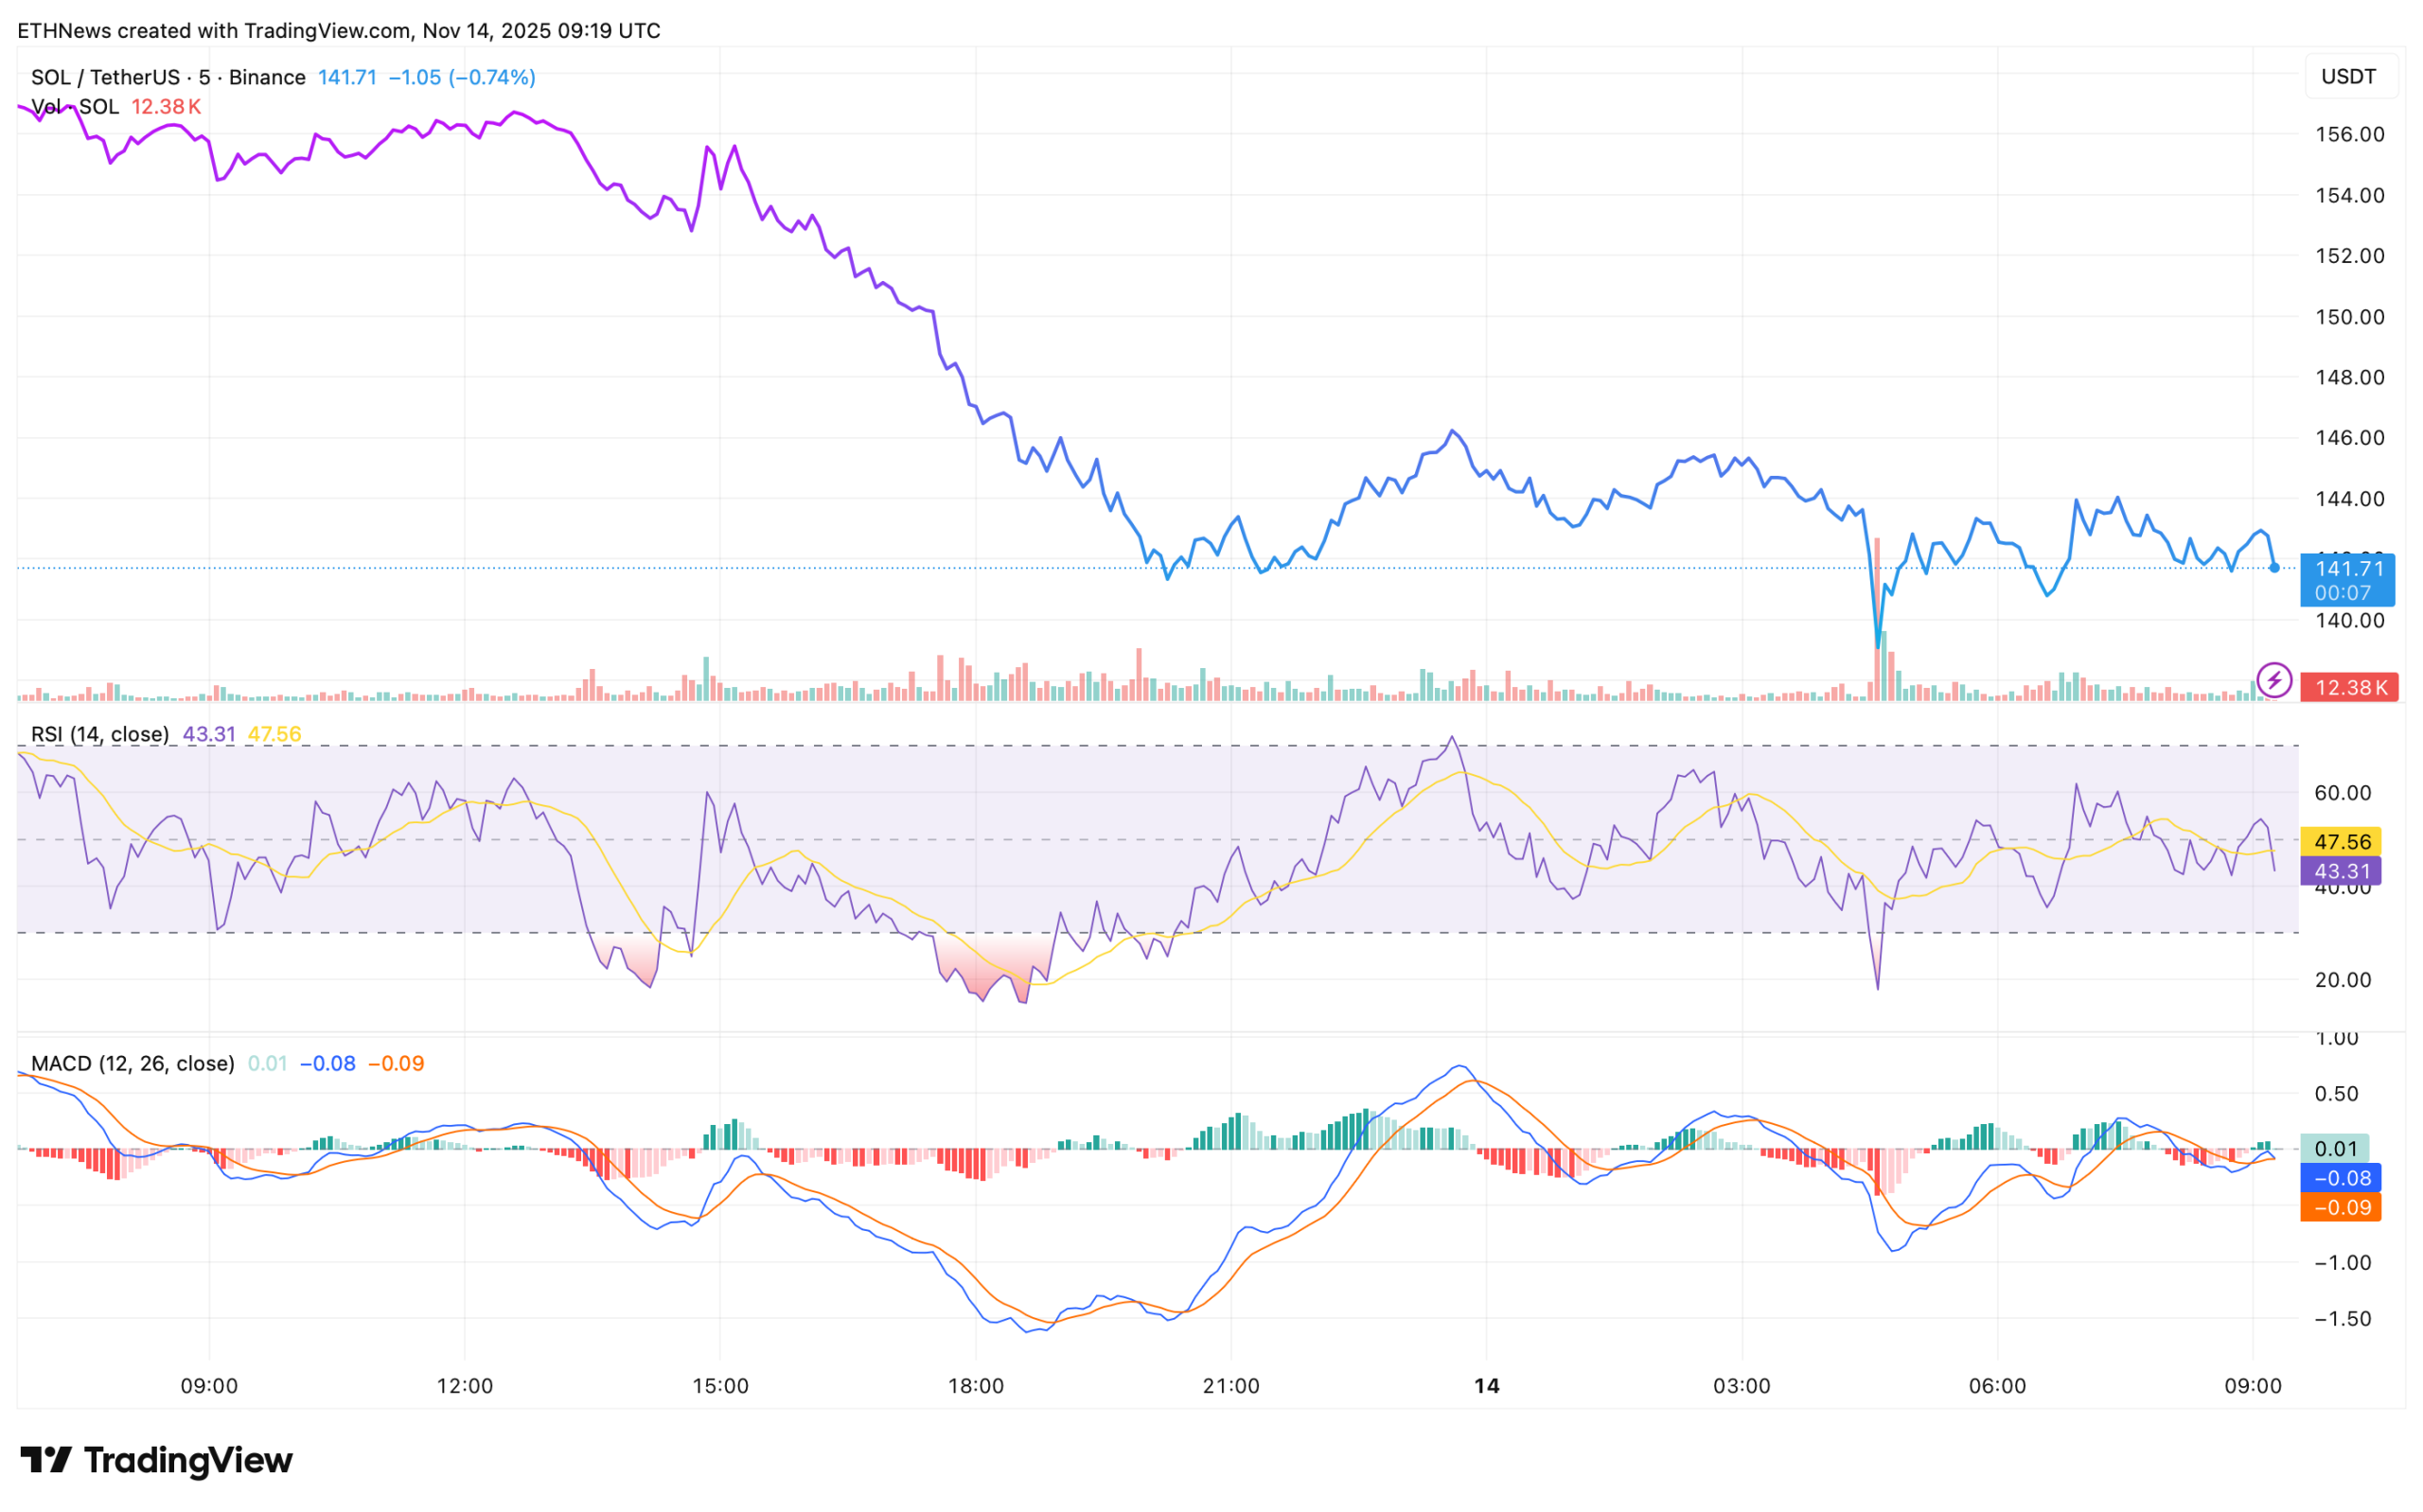Click the yellow 47.56 RSI axis label
The image size is (2423, 1512).
click(x=2341, y=841)
